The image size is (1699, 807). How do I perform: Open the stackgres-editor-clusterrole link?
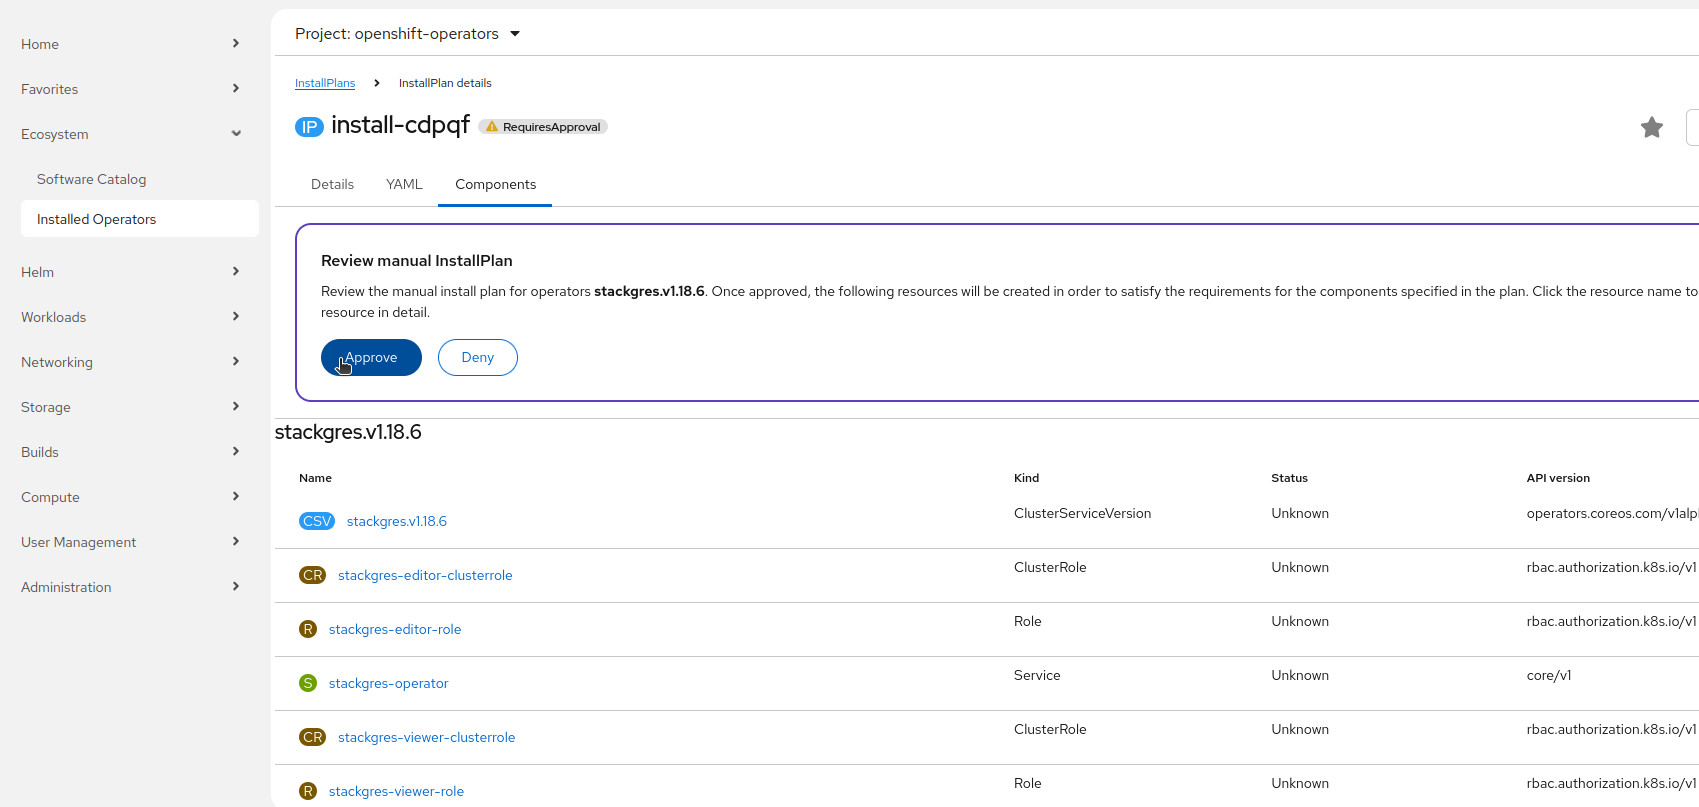coord(425,575)
